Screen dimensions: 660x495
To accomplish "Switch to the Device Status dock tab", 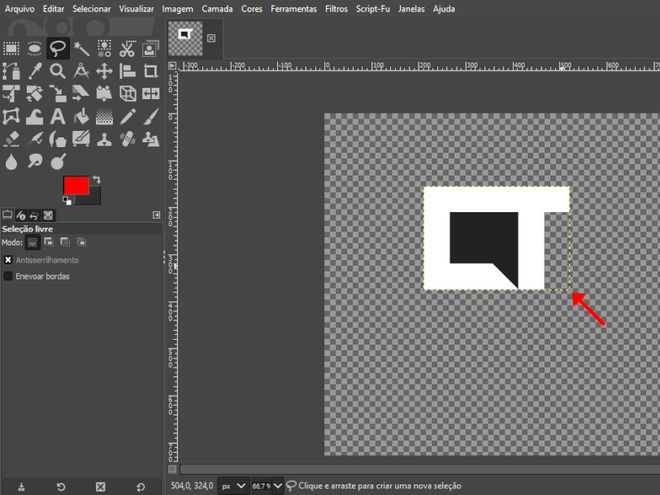I will [21, 216].
